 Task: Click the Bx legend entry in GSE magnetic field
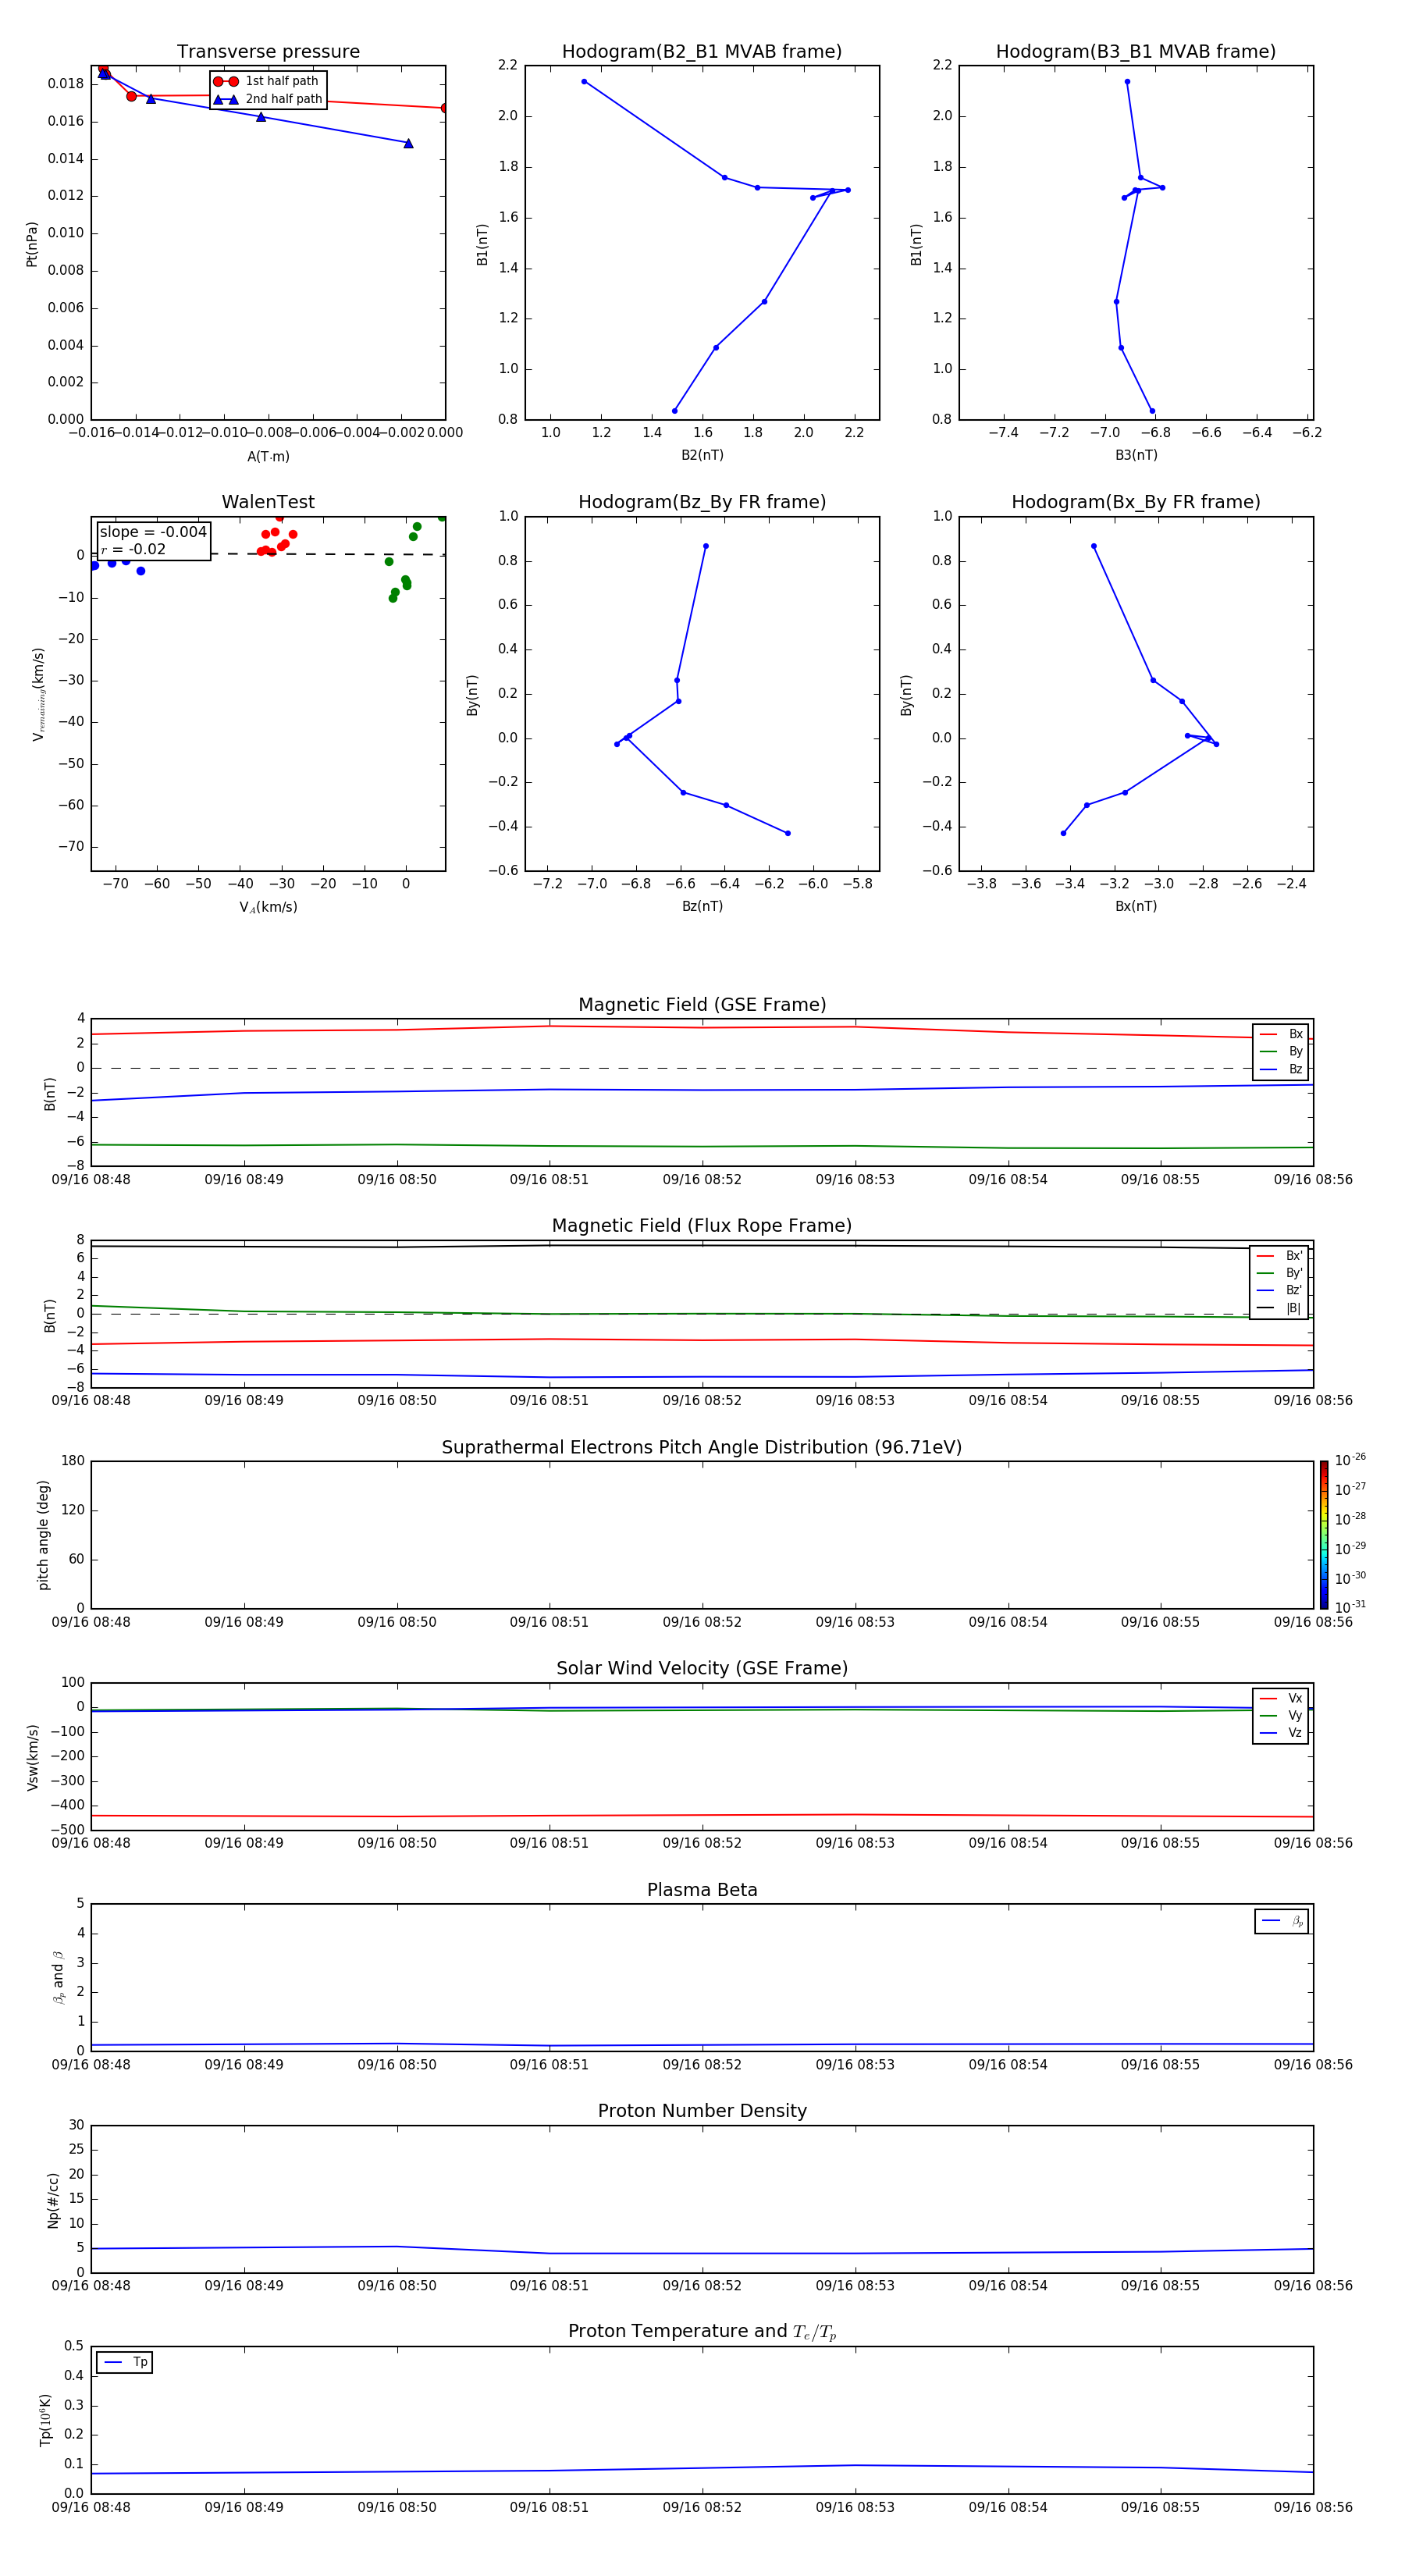click(1281, 1034)
